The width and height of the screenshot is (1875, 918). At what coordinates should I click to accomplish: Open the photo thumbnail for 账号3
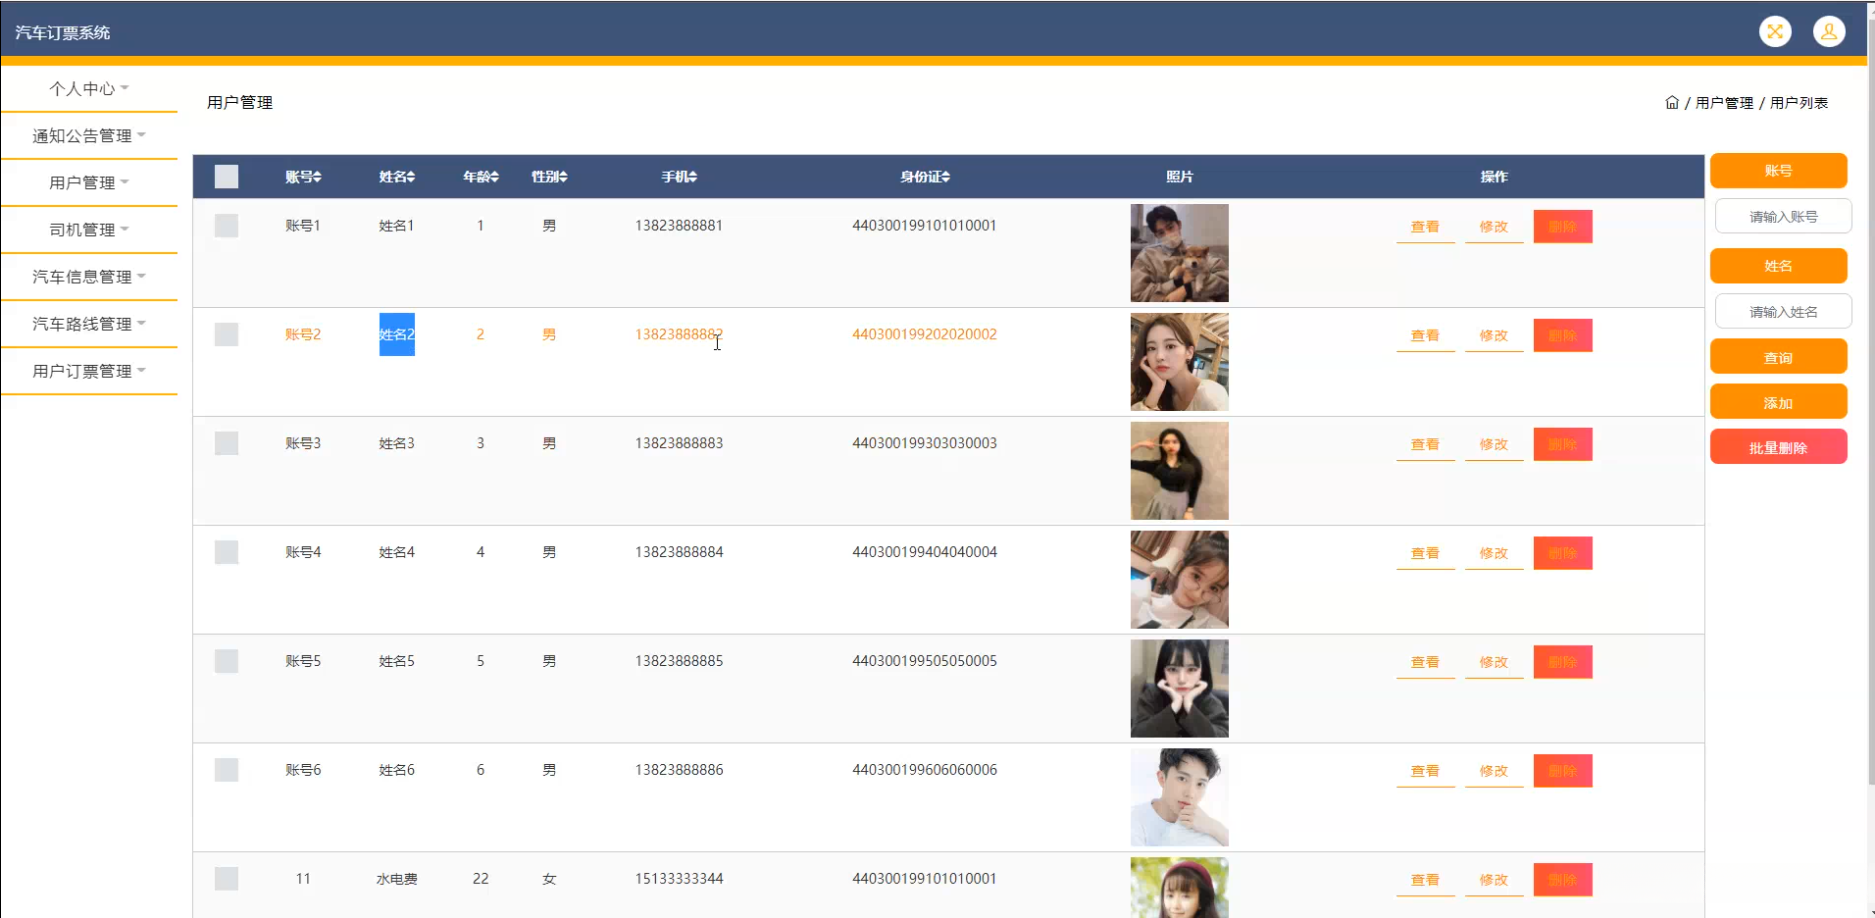[1180, 471]
